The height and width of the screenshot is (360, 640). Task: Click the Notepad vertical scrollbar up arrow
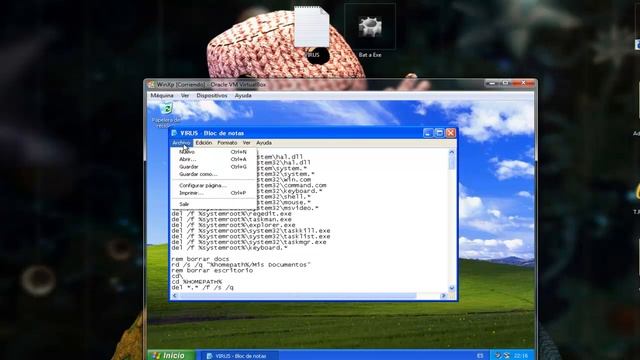pos(451,152)
